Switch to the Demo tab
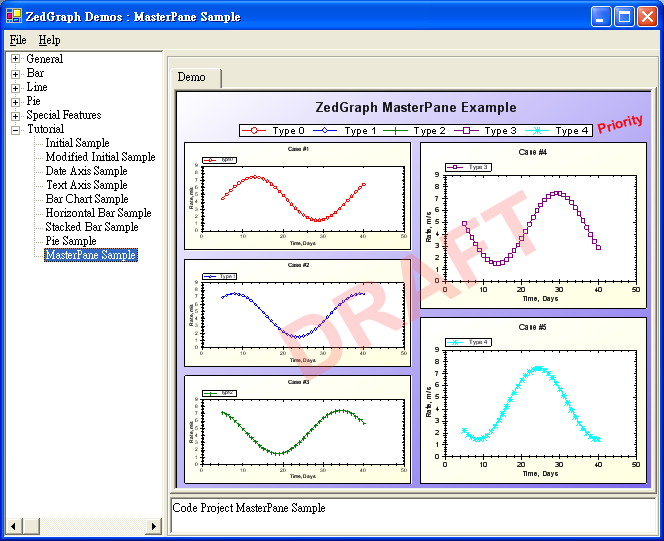Screen dimensions: 664x541 tap(195, 77)
